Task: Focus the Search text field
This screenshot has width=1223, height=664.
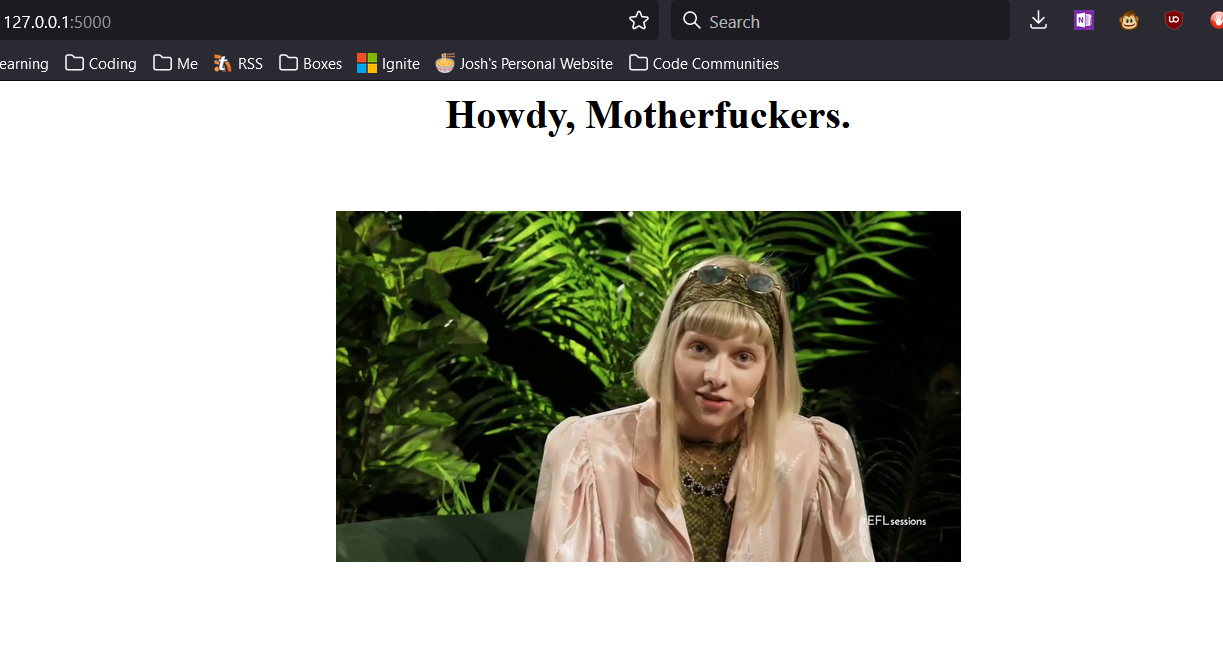Action: pyautogui.click(x=850, y=21)
